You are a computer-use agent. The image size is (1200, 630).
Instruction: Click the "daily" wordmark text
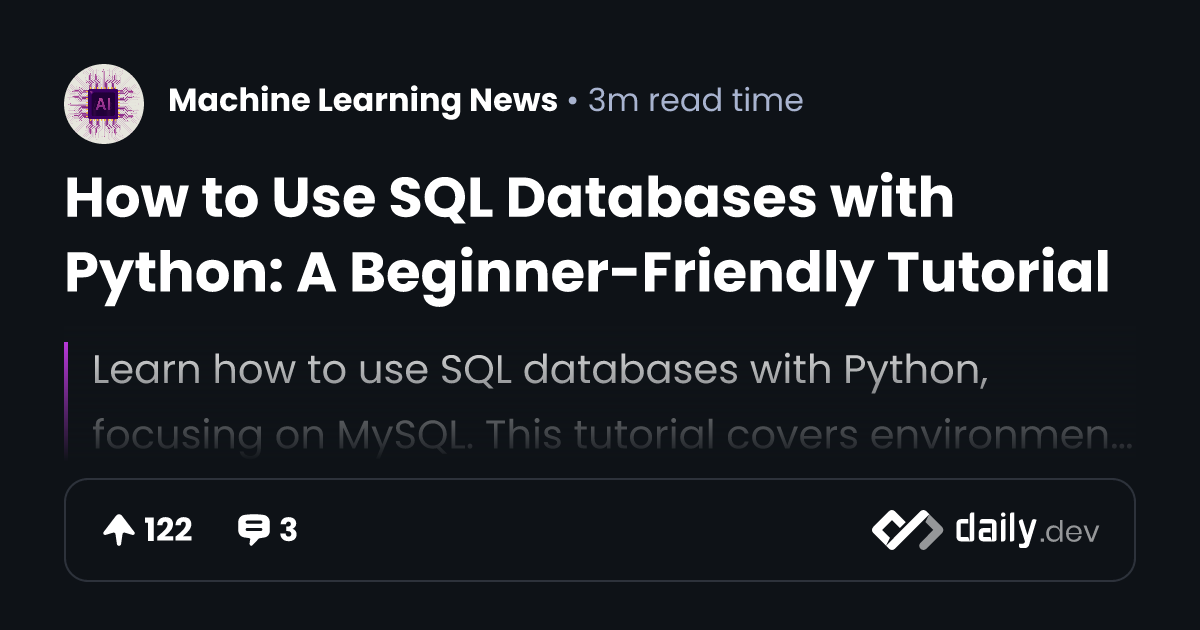click(x=995, y=530)
